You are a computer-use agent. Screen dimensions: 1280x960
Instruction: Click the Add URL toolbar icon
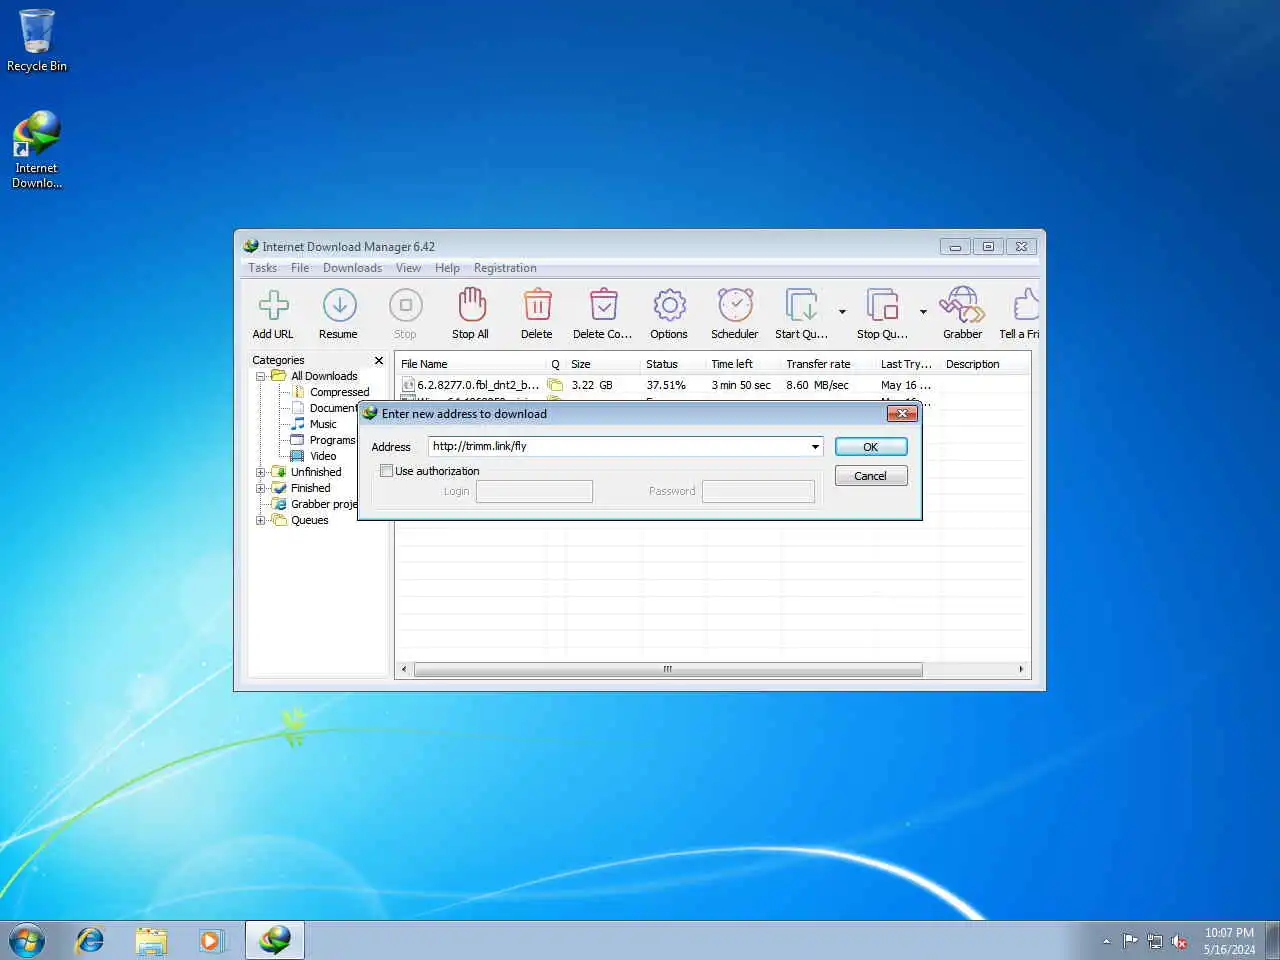coord(273,305)
